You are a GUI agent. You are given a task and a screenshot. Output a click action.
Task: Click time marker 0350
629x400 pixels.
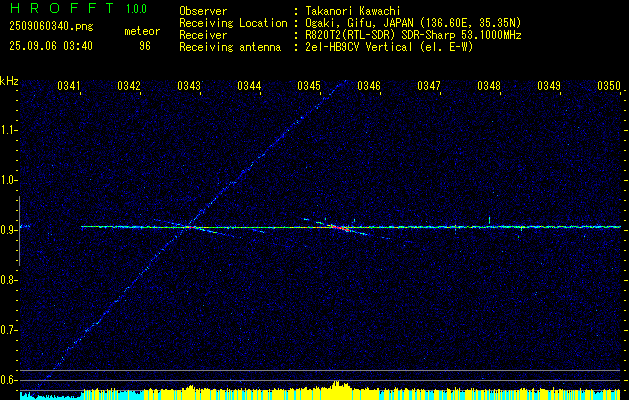tap(609, 85)
